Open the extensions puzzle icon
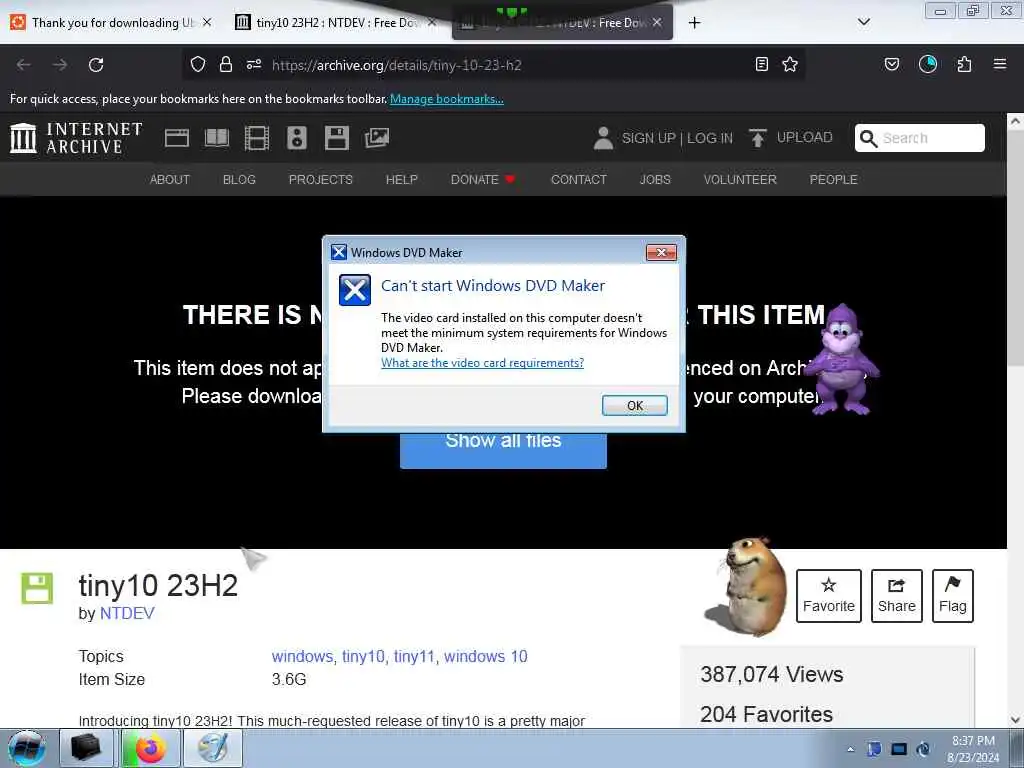This screenshot has width=1024, height=768. (965, 64)
